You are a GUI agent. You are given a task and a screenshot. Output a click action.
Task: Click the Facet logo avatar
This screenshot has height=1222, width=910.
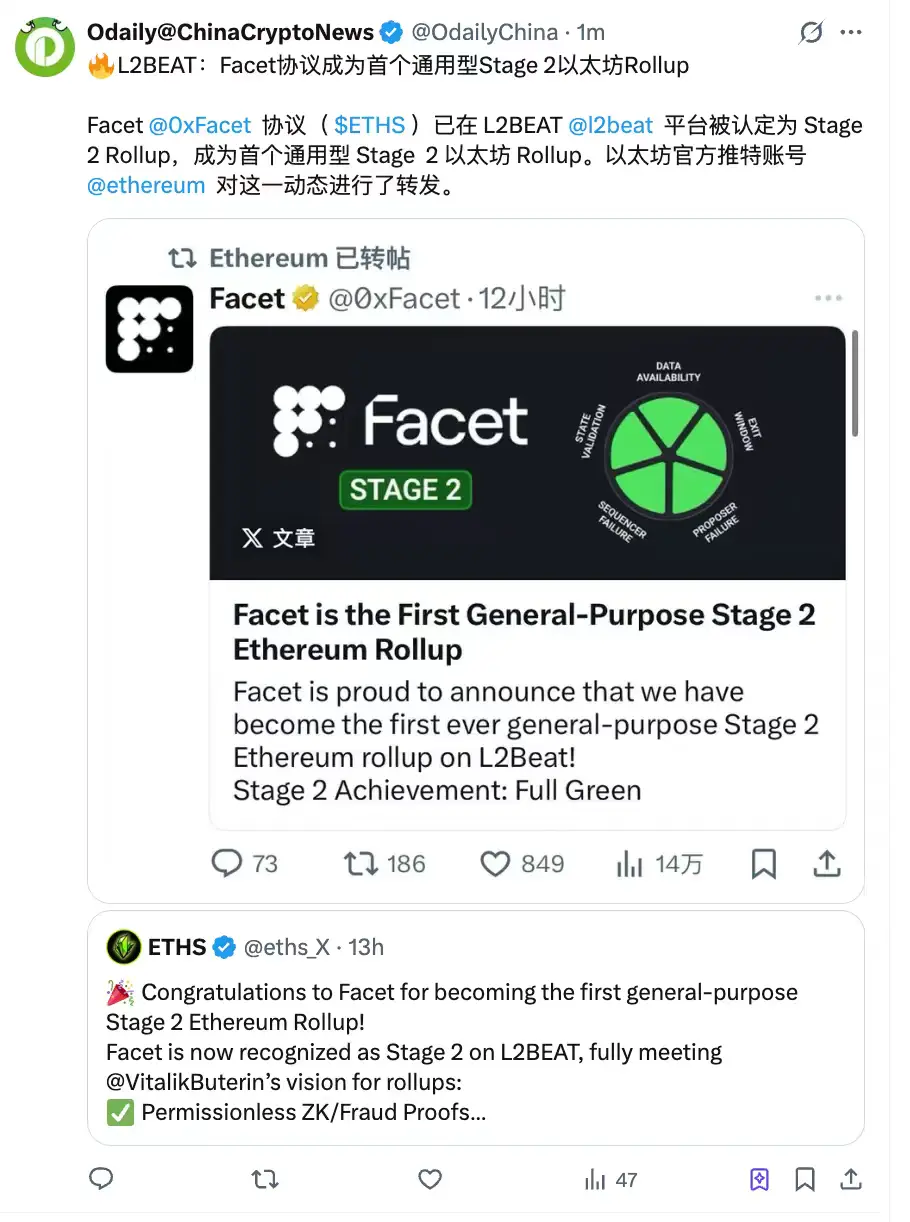149,329
